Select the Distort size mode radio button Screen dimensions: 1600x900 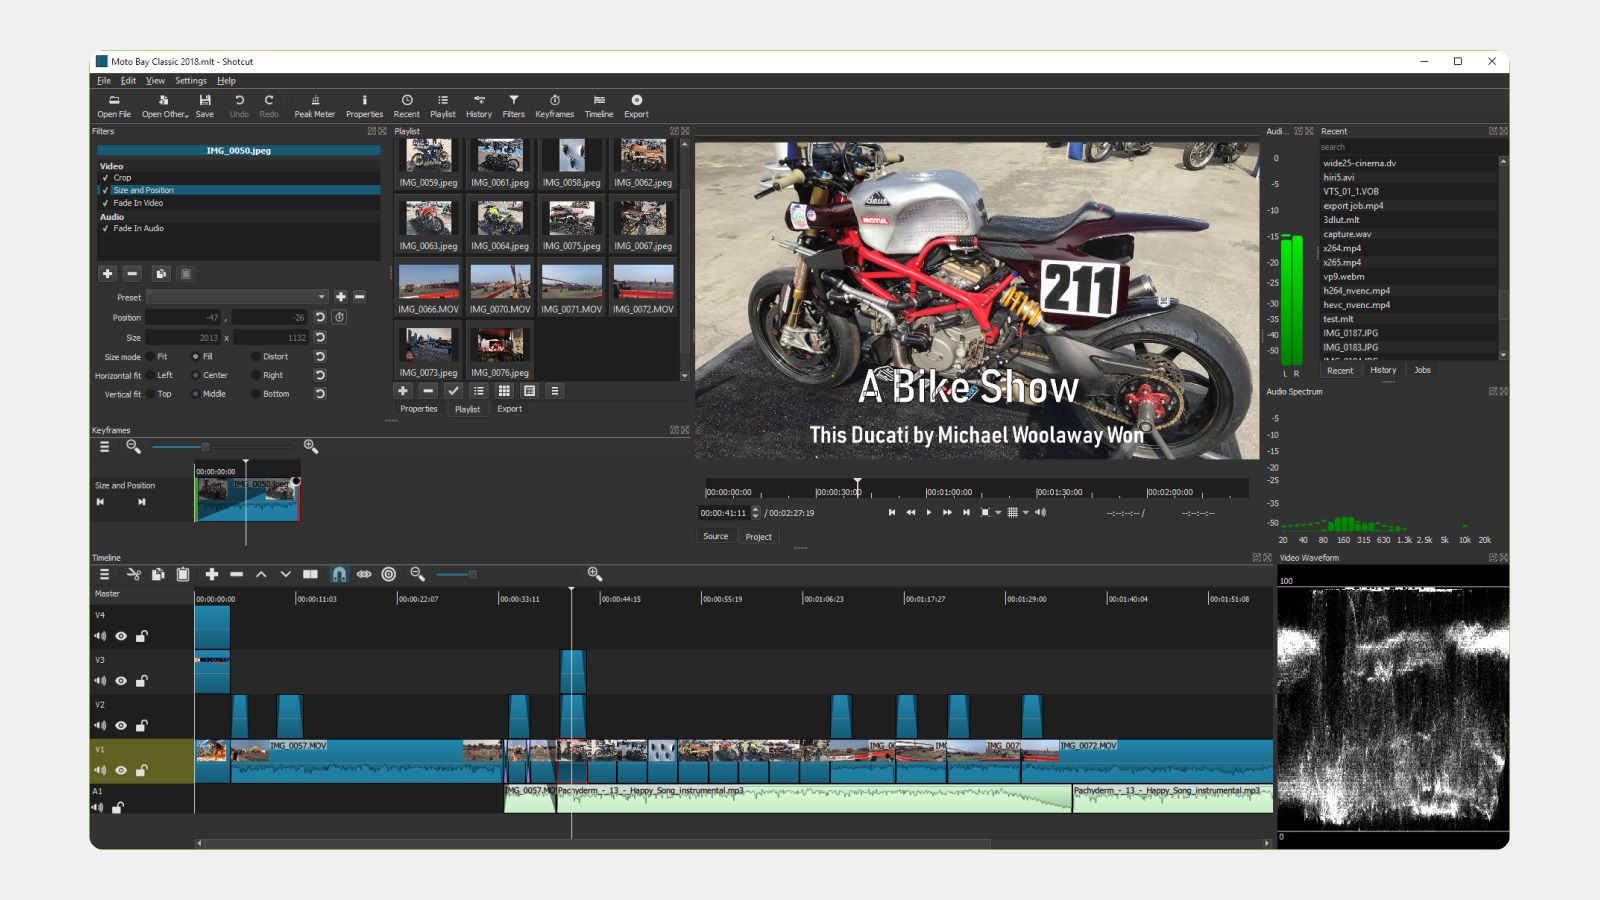click(256, 357)
